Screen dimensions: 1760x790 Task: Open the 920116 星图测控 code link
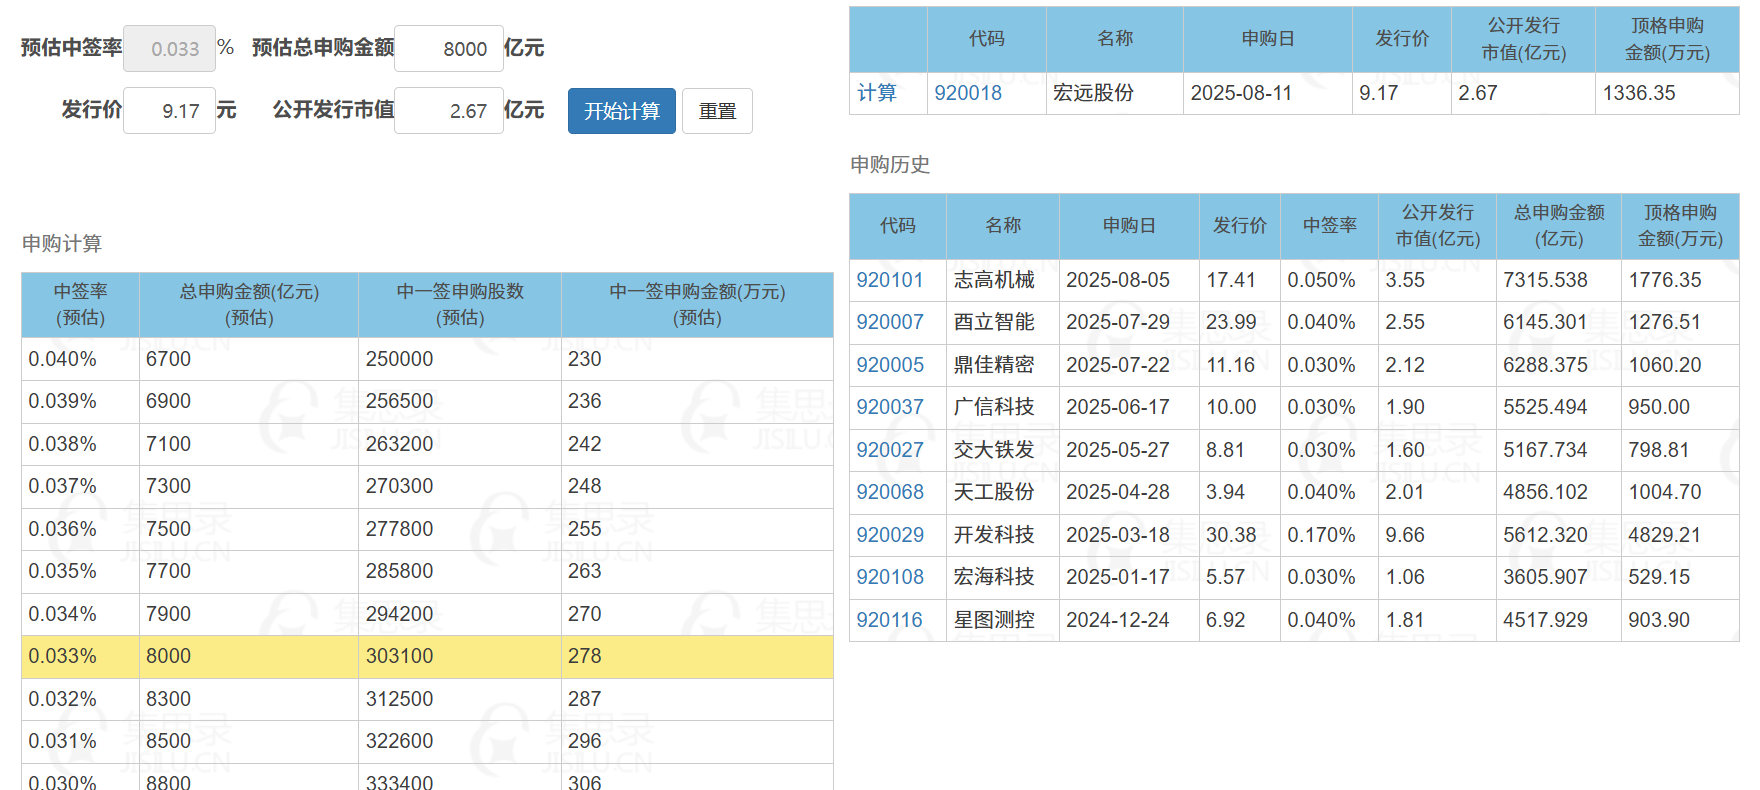pyautogui.click(x=889, y=620)
